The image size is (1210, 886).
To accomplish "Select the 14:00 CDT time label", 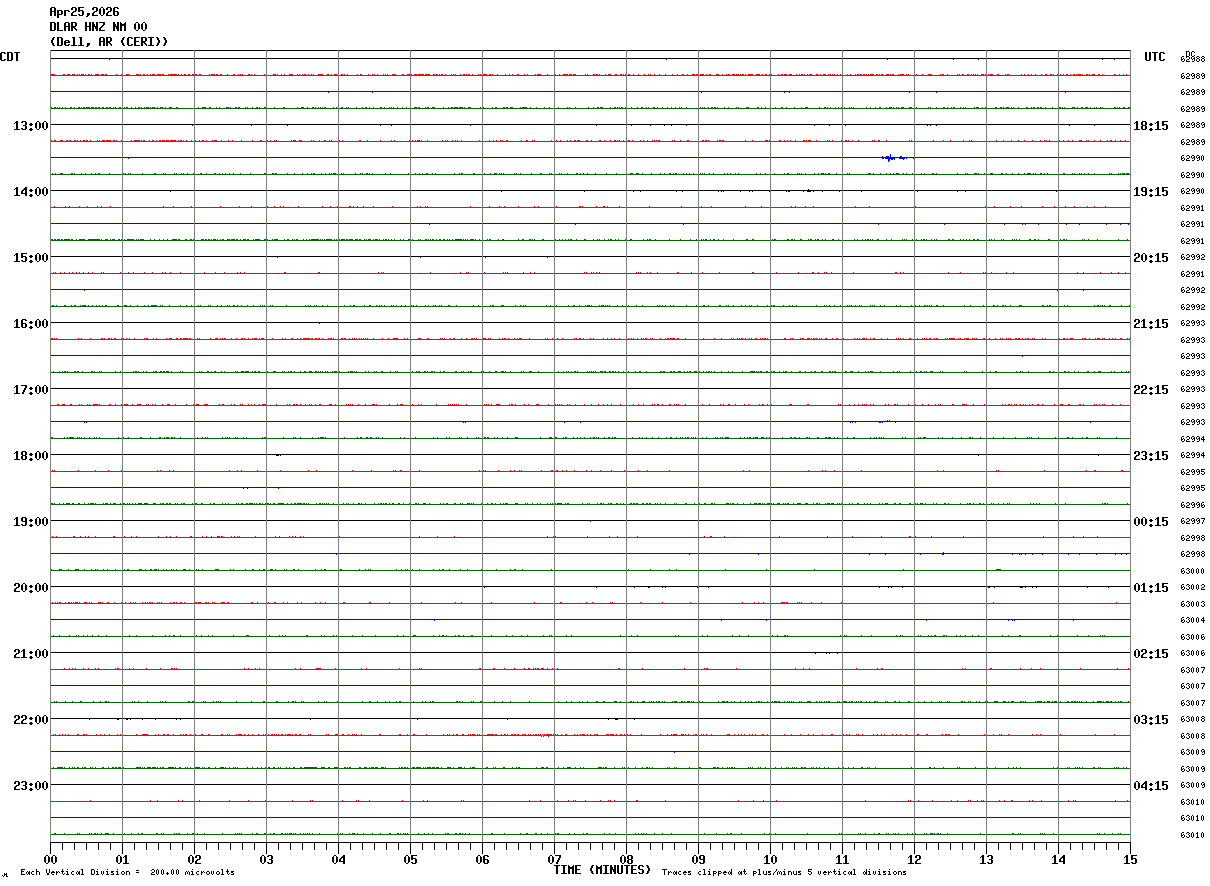I will (31, 191).
